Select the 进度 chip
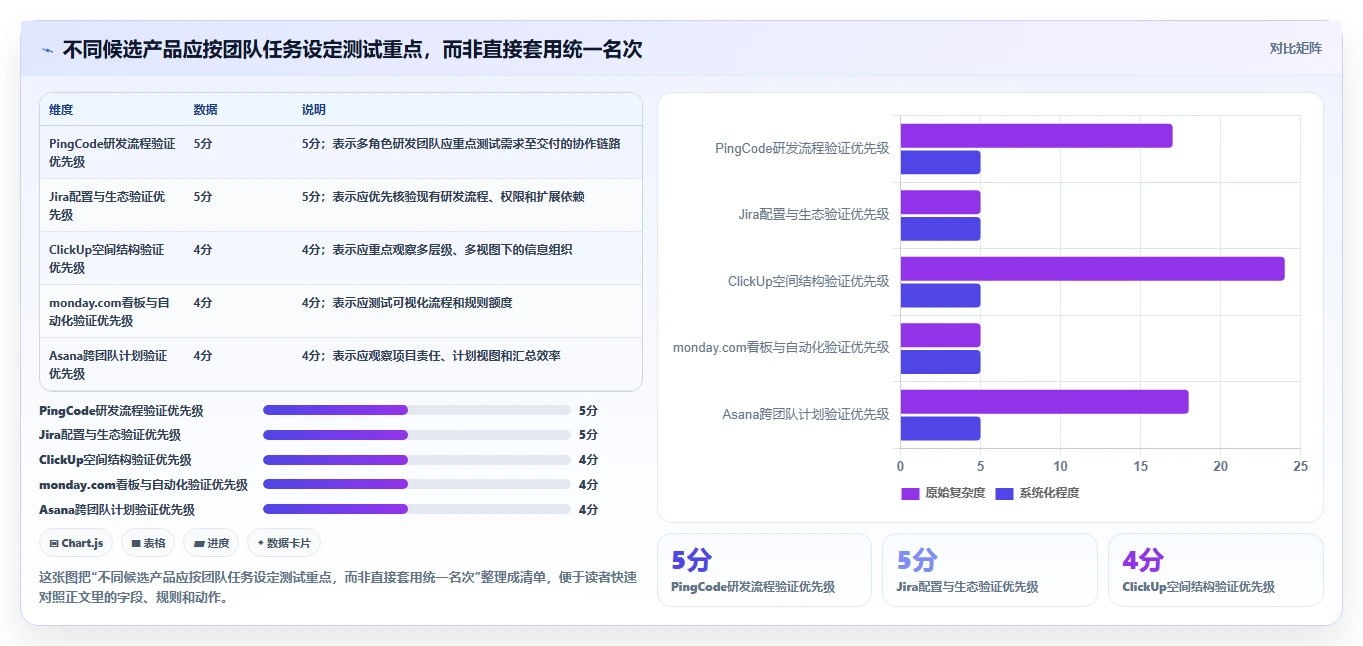Viewport: 1363px width, 646px height. coord(211,543)
